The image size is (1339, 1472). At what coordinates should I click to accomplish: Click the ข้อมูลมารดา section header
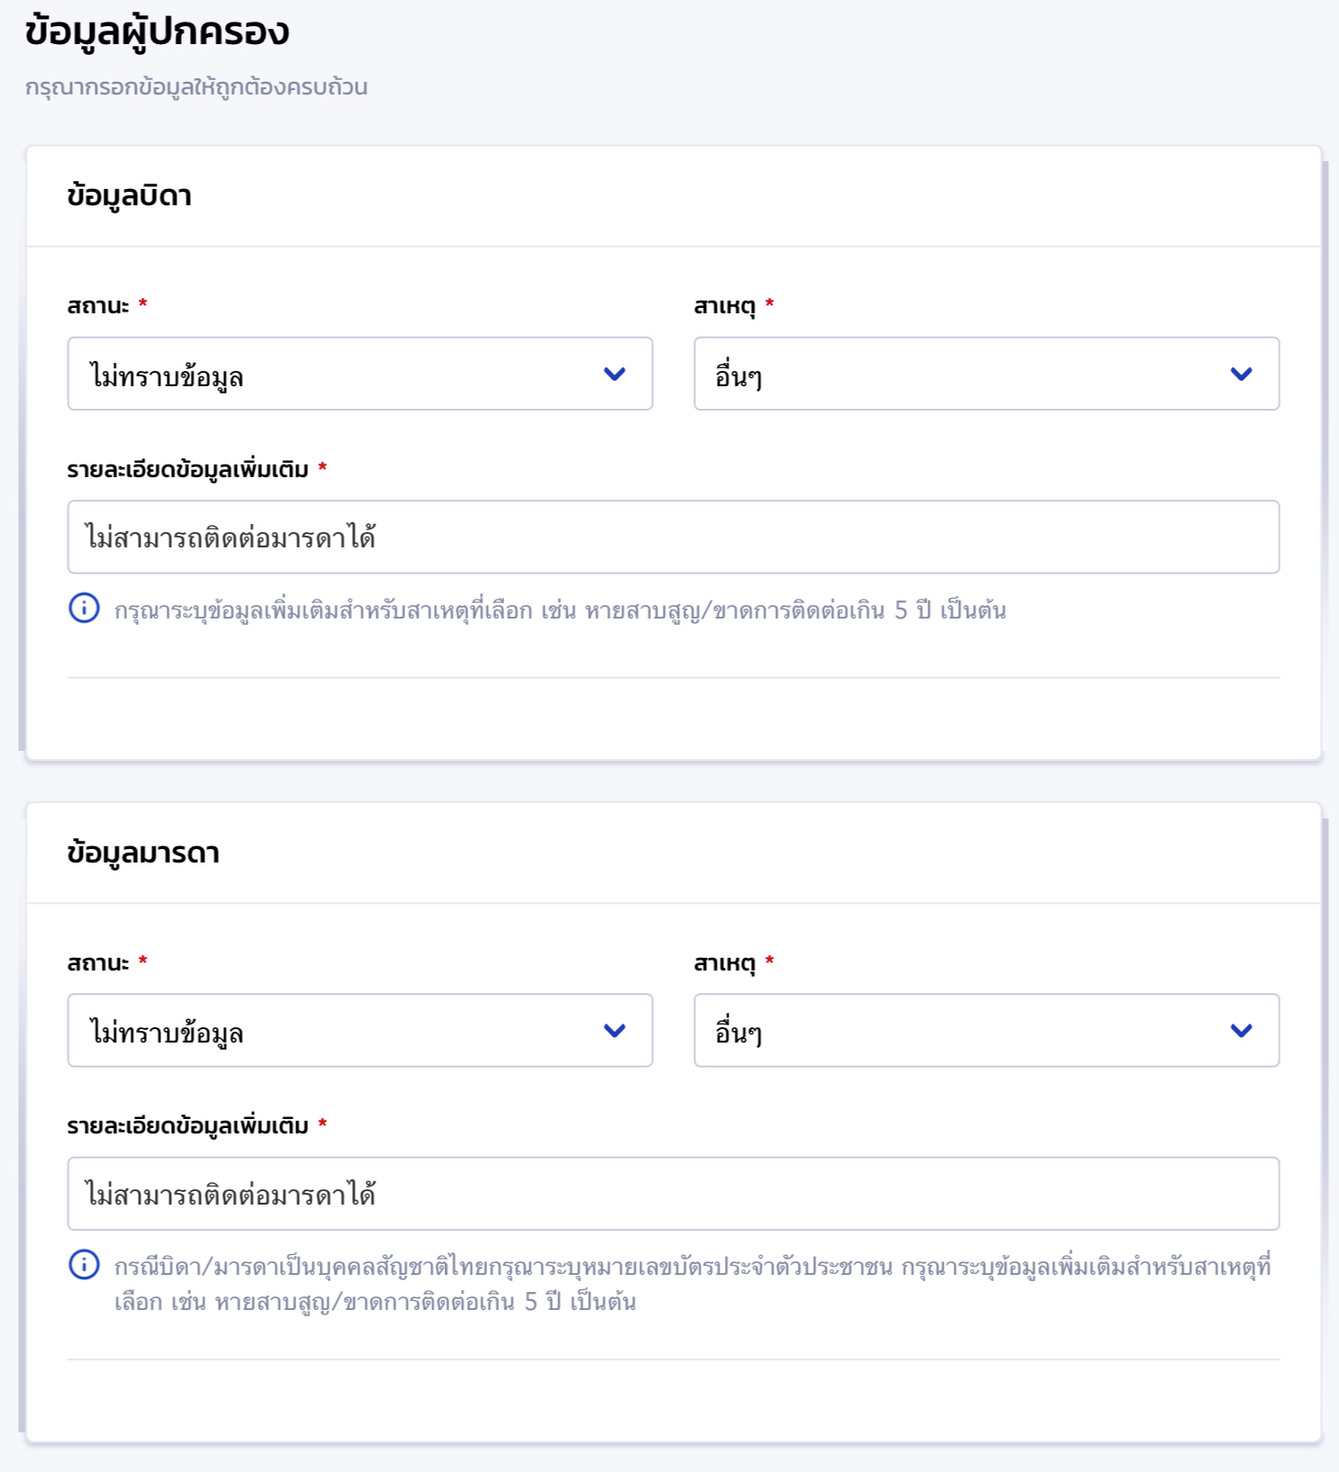pos(143,853)
